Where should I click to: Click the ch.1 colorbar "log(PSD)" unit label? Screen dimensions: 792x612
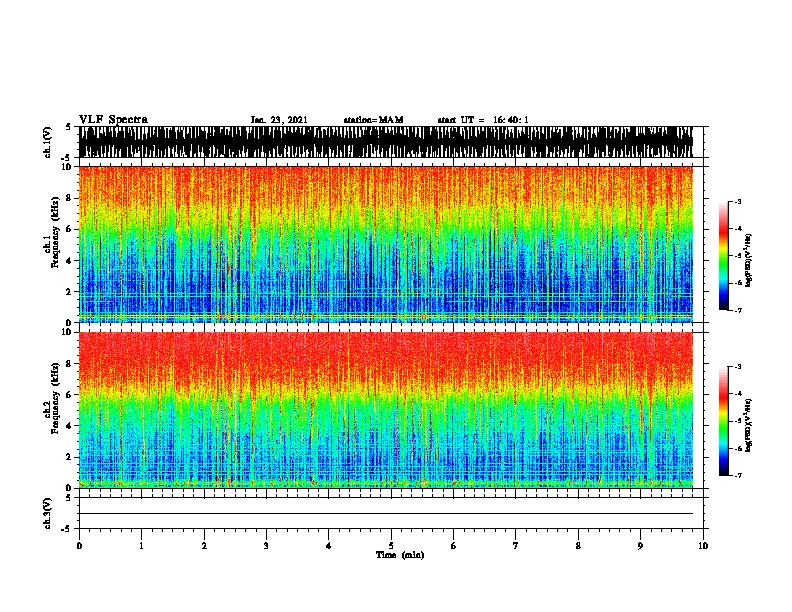(749, 260)
